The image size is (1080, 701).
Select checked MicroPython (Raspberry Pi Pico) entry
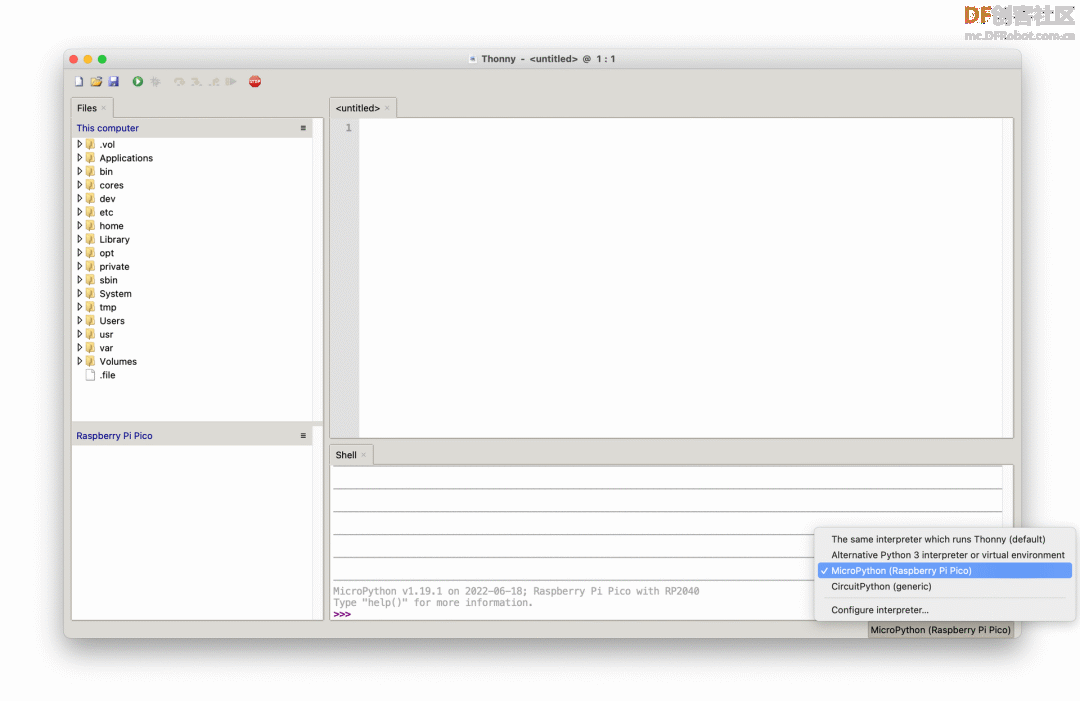coord(944,571)
